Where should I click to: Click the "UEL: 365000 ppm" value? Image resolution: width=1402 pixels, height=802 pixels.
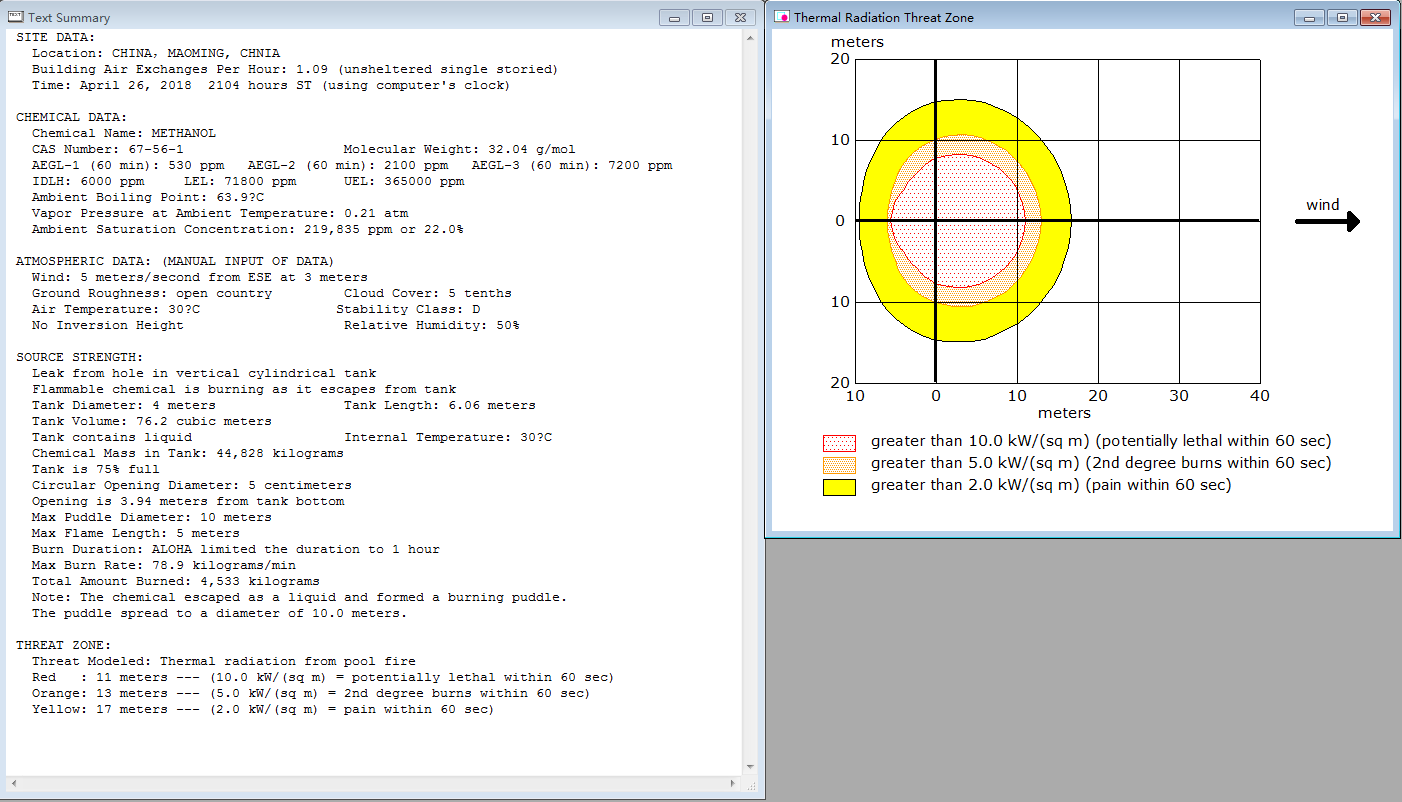pyautogui.click(x=404, y=181)
